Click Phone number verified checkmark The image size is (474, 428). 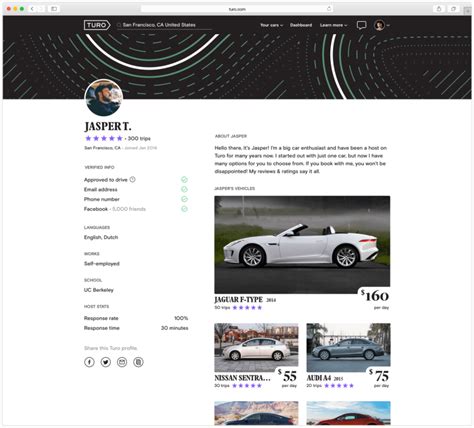coord(184,199)
